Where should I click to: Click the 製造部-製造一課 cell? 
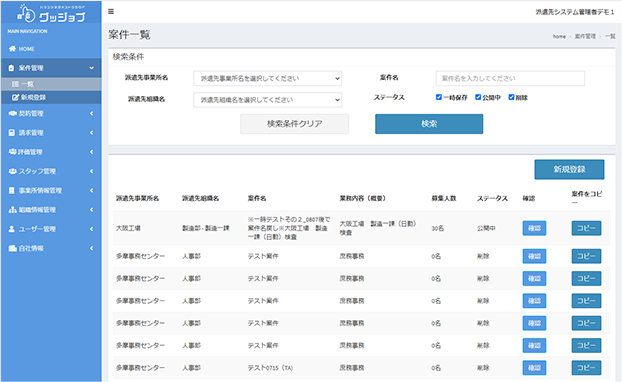(x=205, y=228)
